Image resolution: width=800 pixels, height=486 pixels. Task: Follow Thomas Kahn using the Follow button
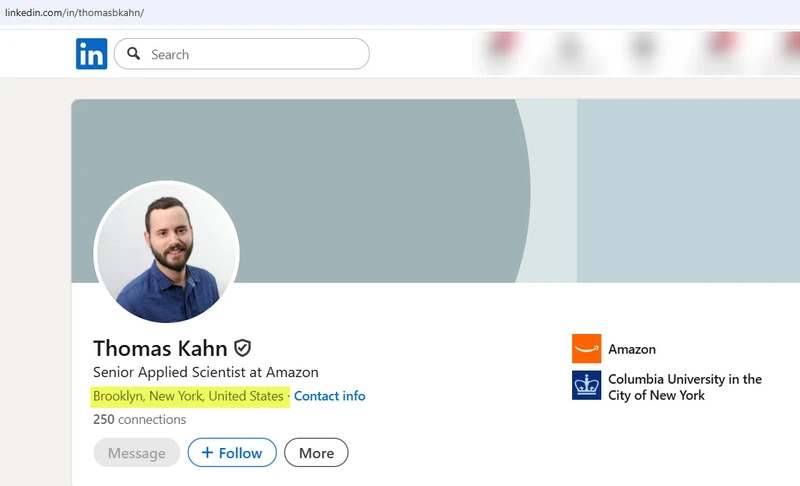click(x=232, y=453)
